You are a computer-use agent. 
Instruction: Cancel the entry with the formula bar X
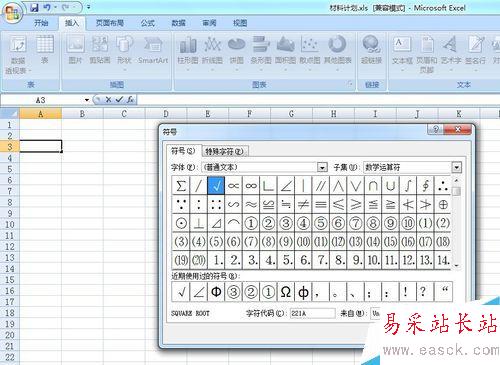108,99
